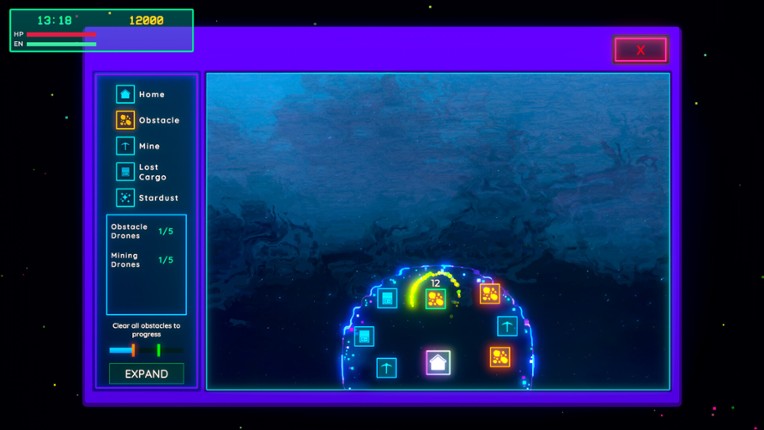Close the map window with red X
The width and height of the screenshot is (764, 430).
tap(641, 50)
